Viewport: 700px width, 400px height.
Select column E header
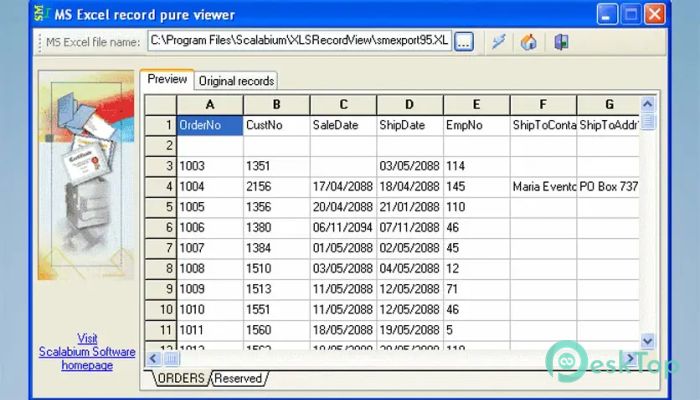[476, 105]
